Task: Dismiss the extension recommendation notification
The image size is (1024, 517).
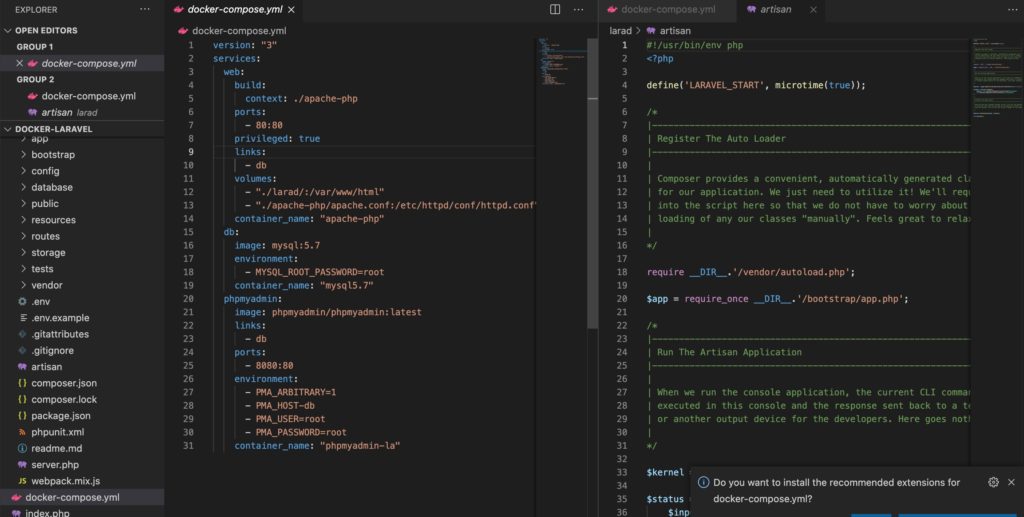Action: [1012, 482]
